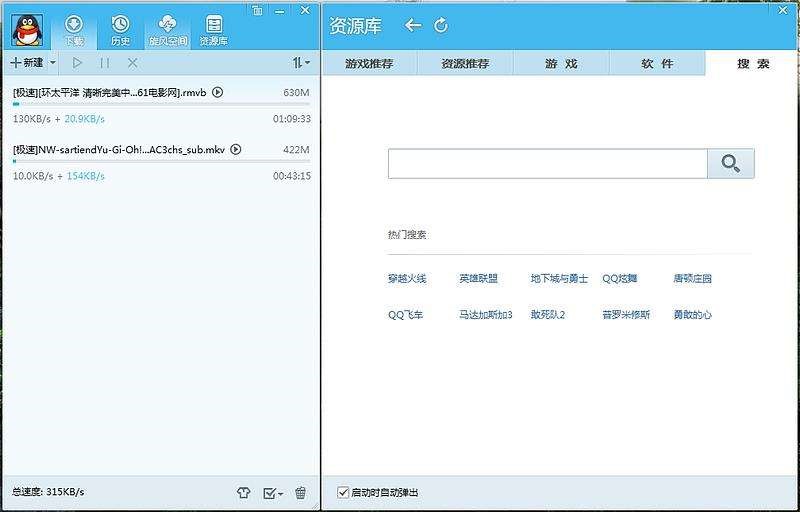Search hot keyword 普罗米修斯
The width and height of the screenshot is (800, 512).
tap(626, 315)
